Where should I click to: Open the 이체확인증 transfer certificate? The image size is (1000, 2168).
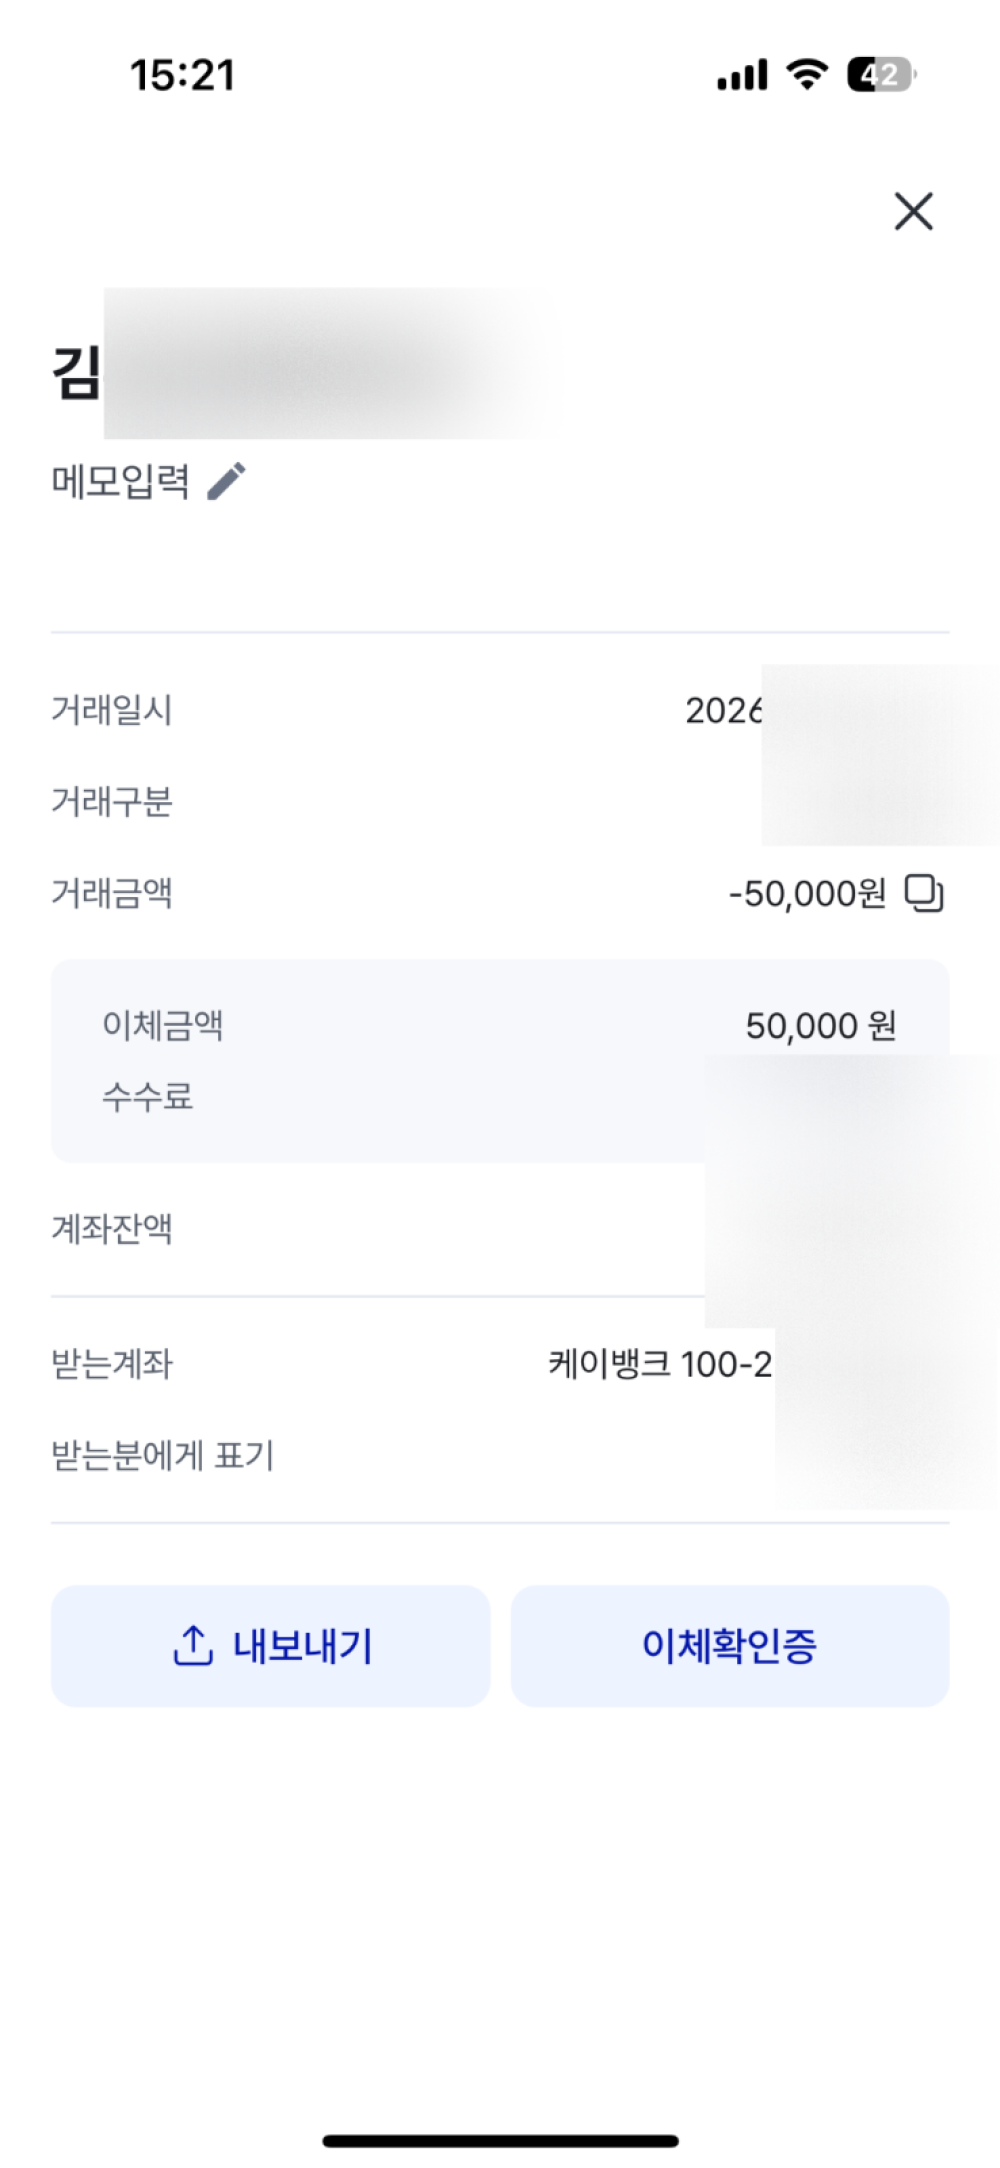729,1646
